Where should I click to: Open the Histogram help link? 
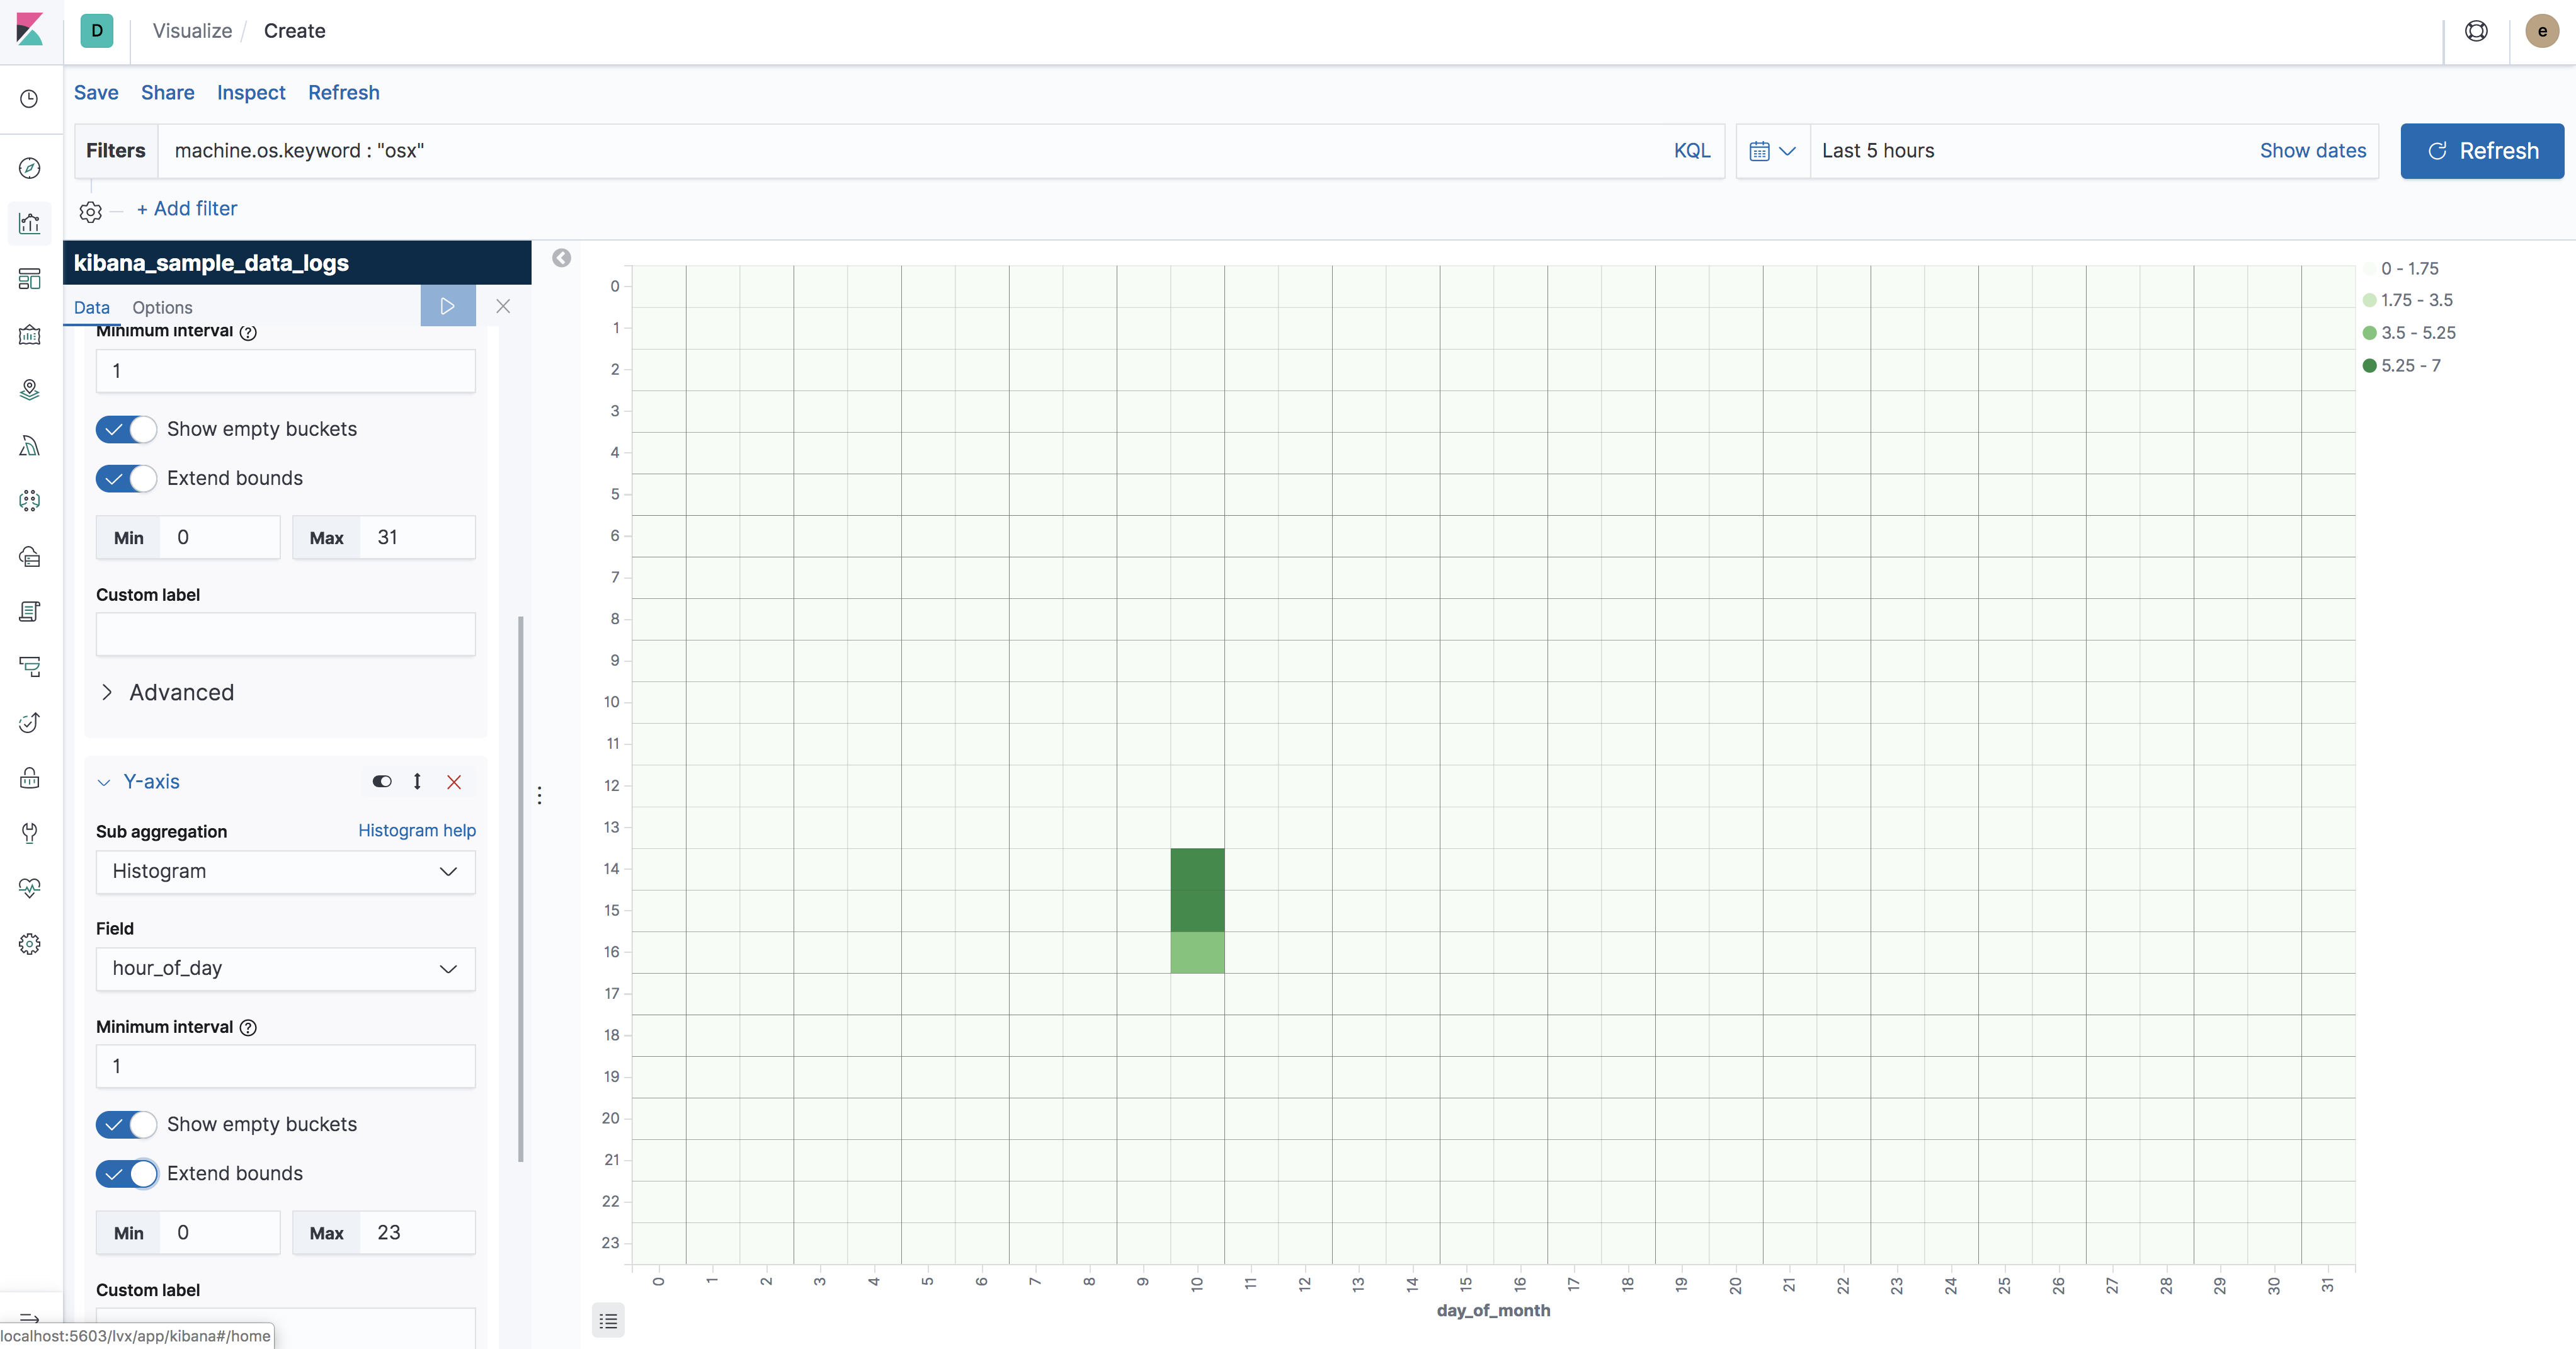point(417,830)
